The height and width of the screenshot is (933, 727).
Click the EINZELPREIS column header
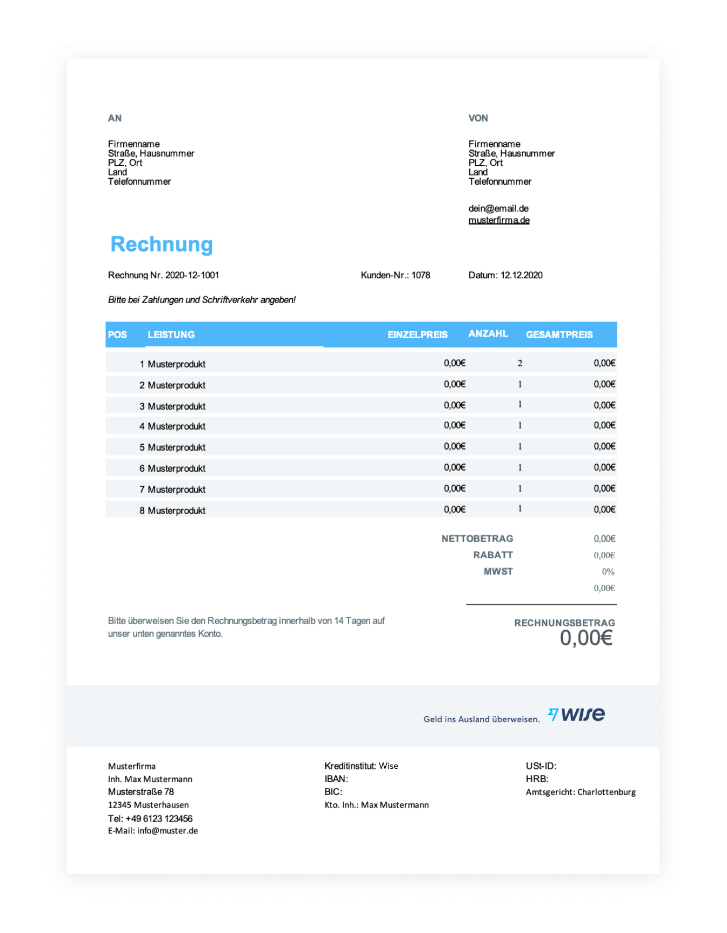(x=417, y=335)
